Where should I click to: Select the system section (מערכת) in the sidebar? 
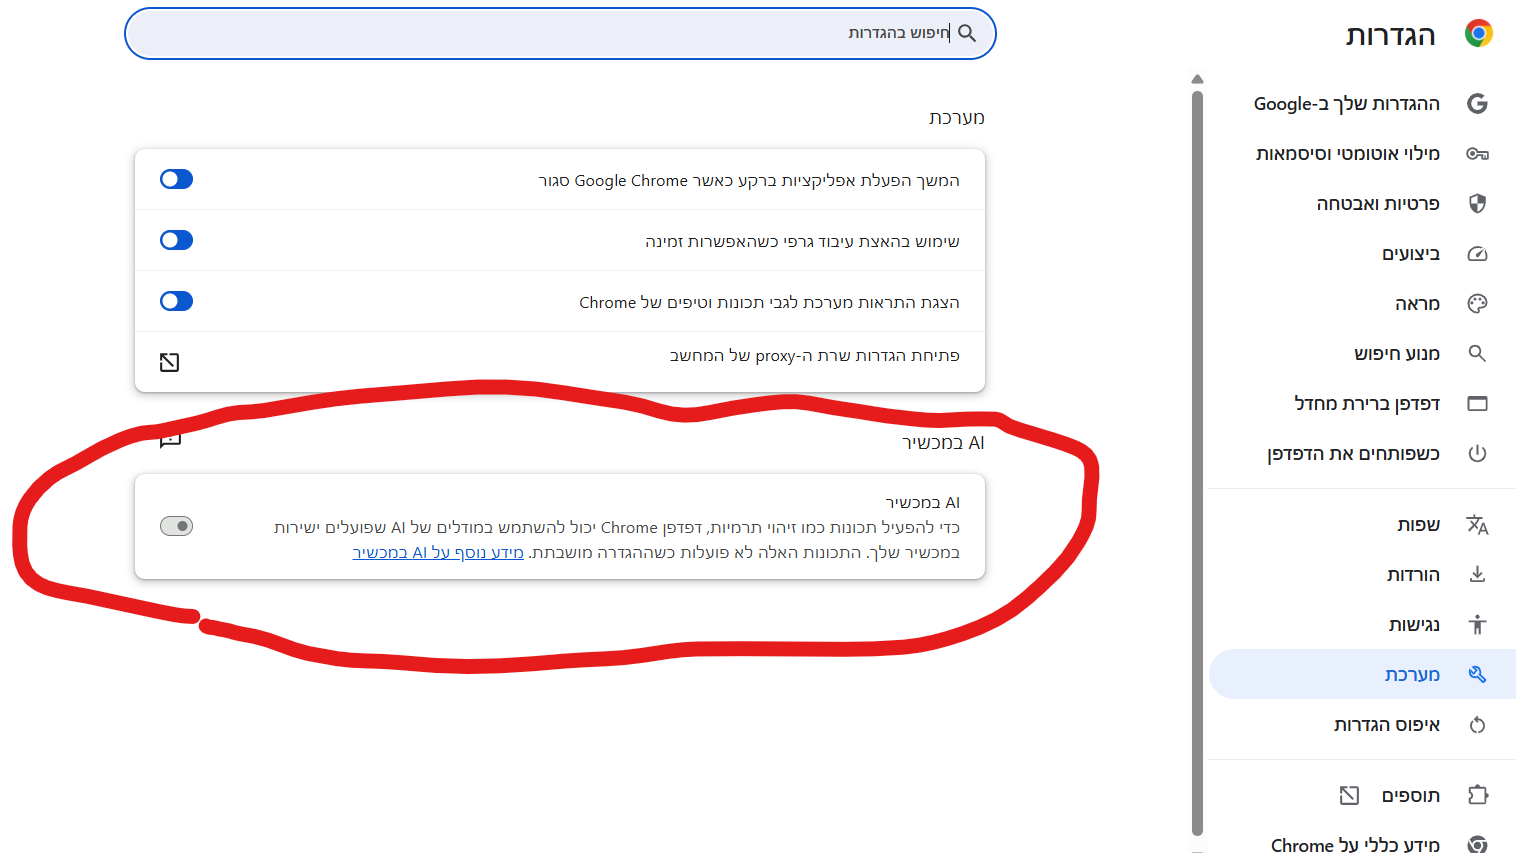(1362, 675)
